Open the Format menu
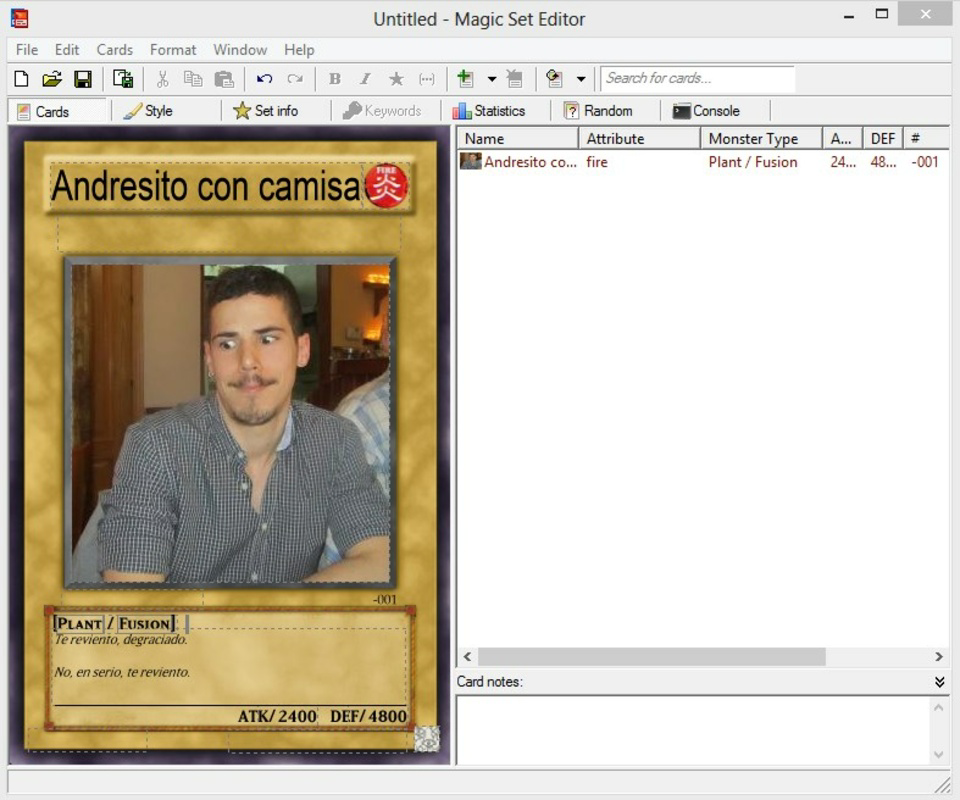The width and height of the screenshot is (960, 800). (172, 49)
